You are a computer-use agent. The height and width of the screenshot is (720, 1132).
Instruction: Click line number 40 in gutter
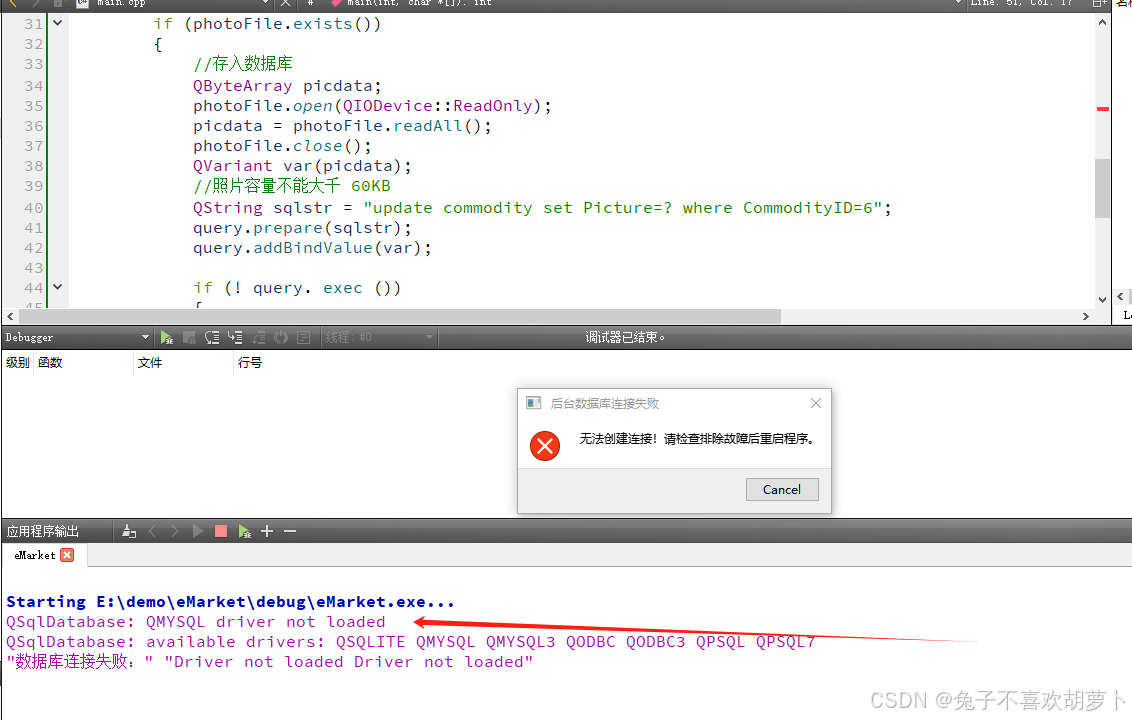[x=34, y=208]
